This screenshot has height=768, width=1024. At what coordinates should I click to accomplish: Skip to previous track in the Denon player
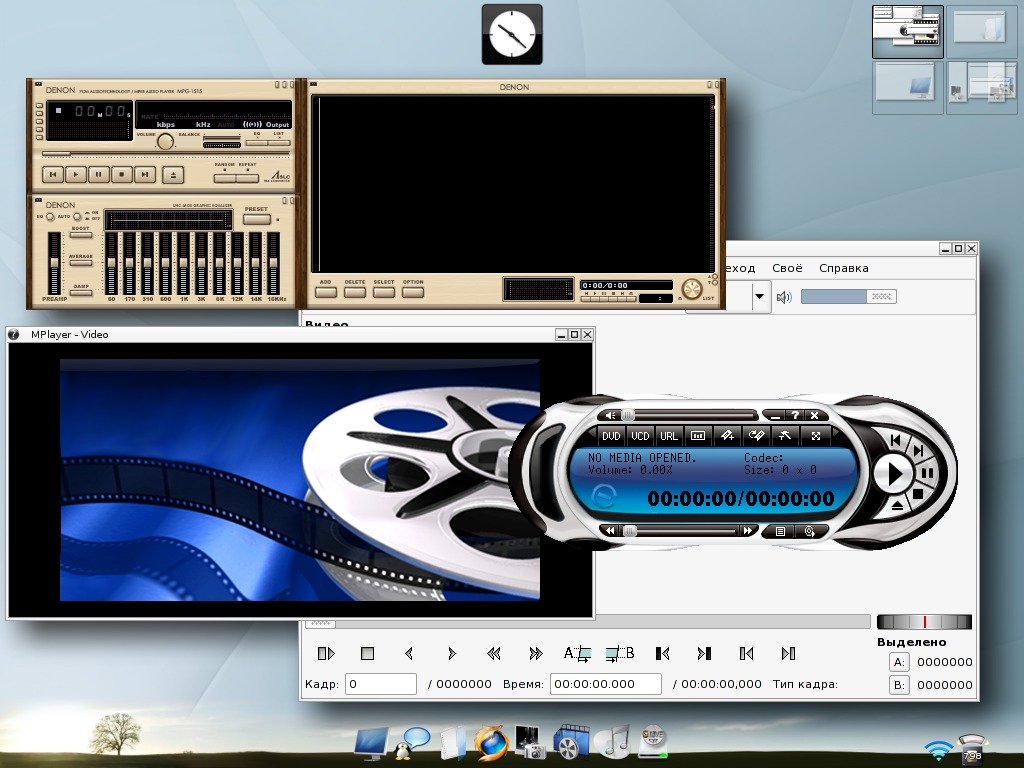pyautogui.click(x=52, y=174)
